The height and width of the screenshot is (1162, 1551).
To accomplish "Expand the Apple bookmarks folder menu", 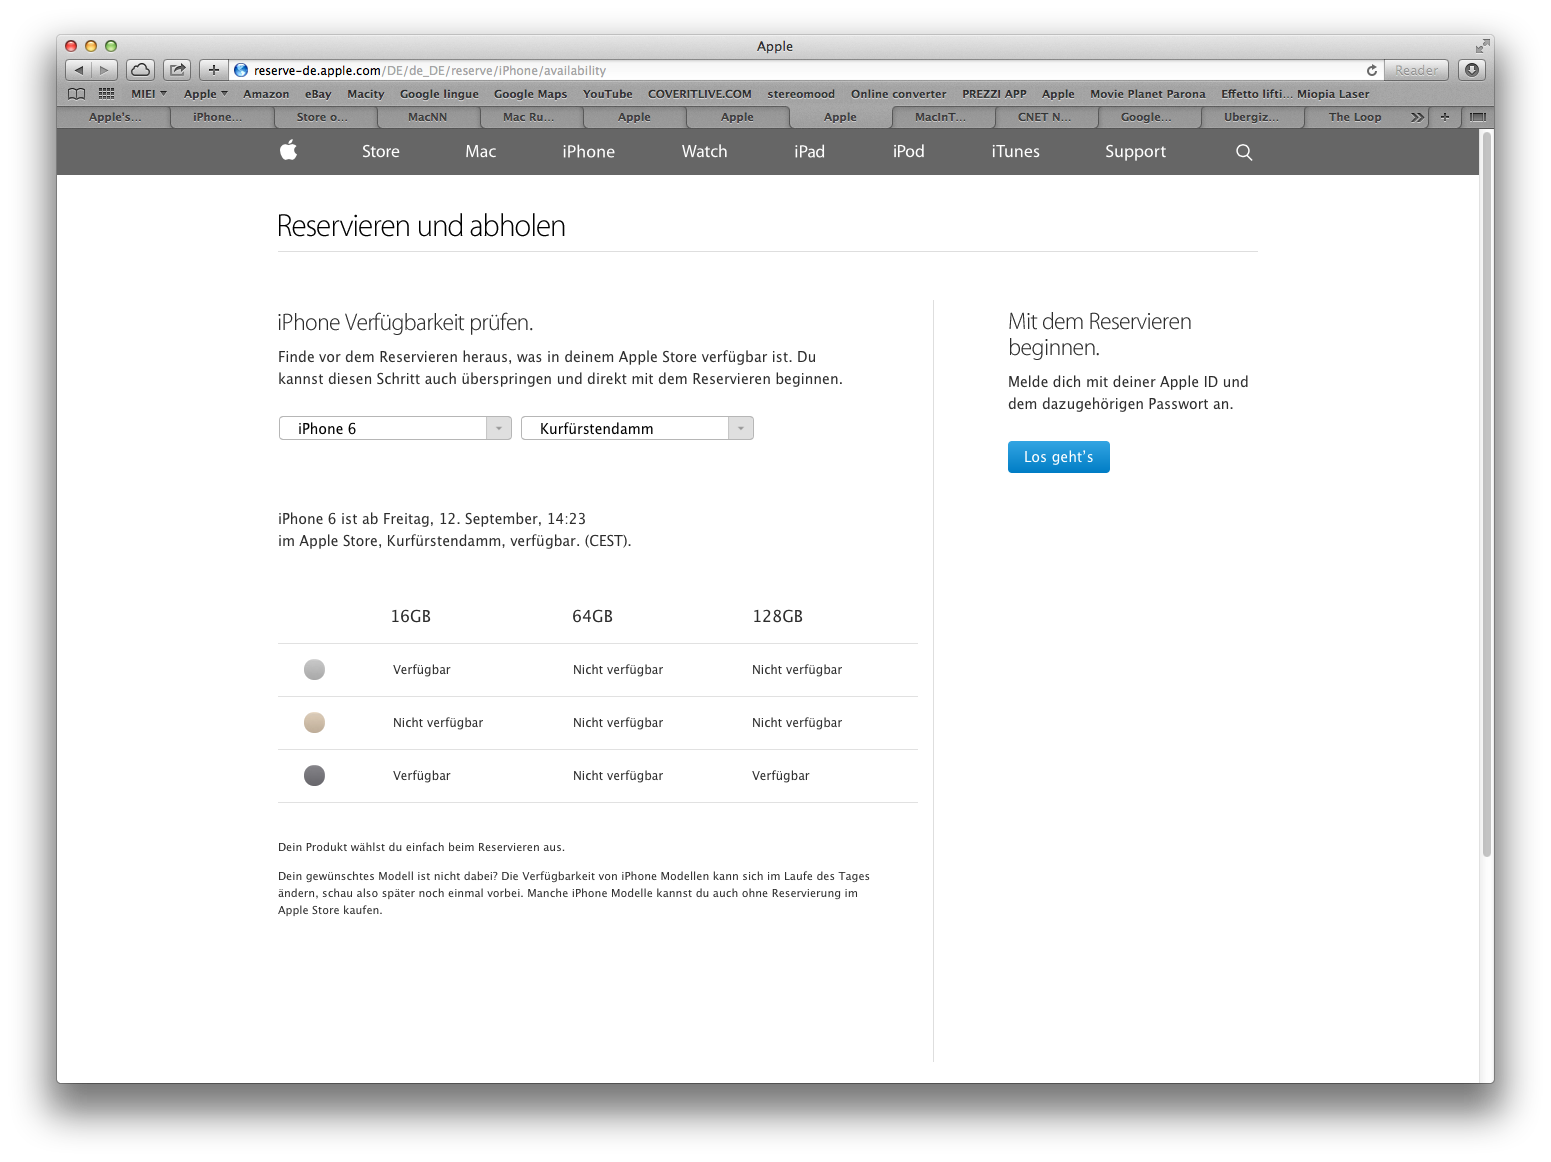I will coord(206,94).
